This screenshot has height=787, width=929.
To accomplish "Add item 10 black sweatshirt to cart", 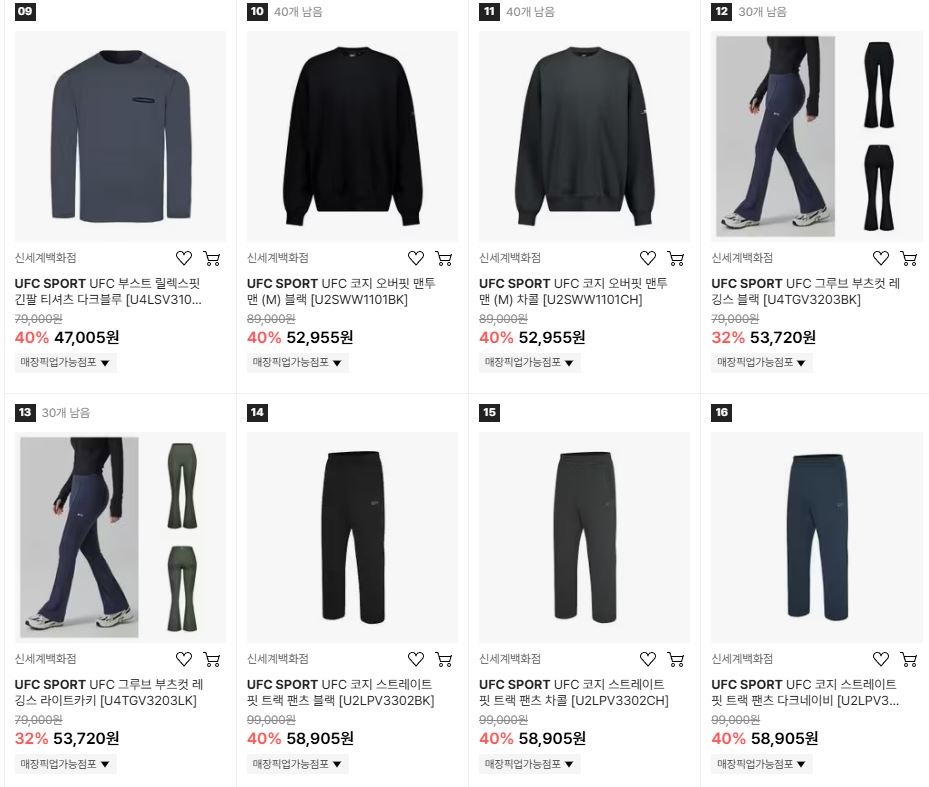I will 444,258.
